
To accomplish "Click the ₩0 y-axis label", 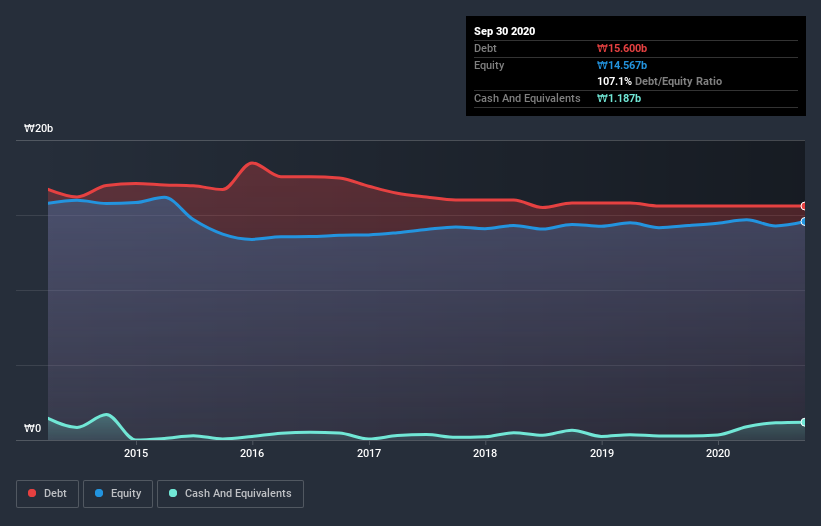I will pos(32,428).
